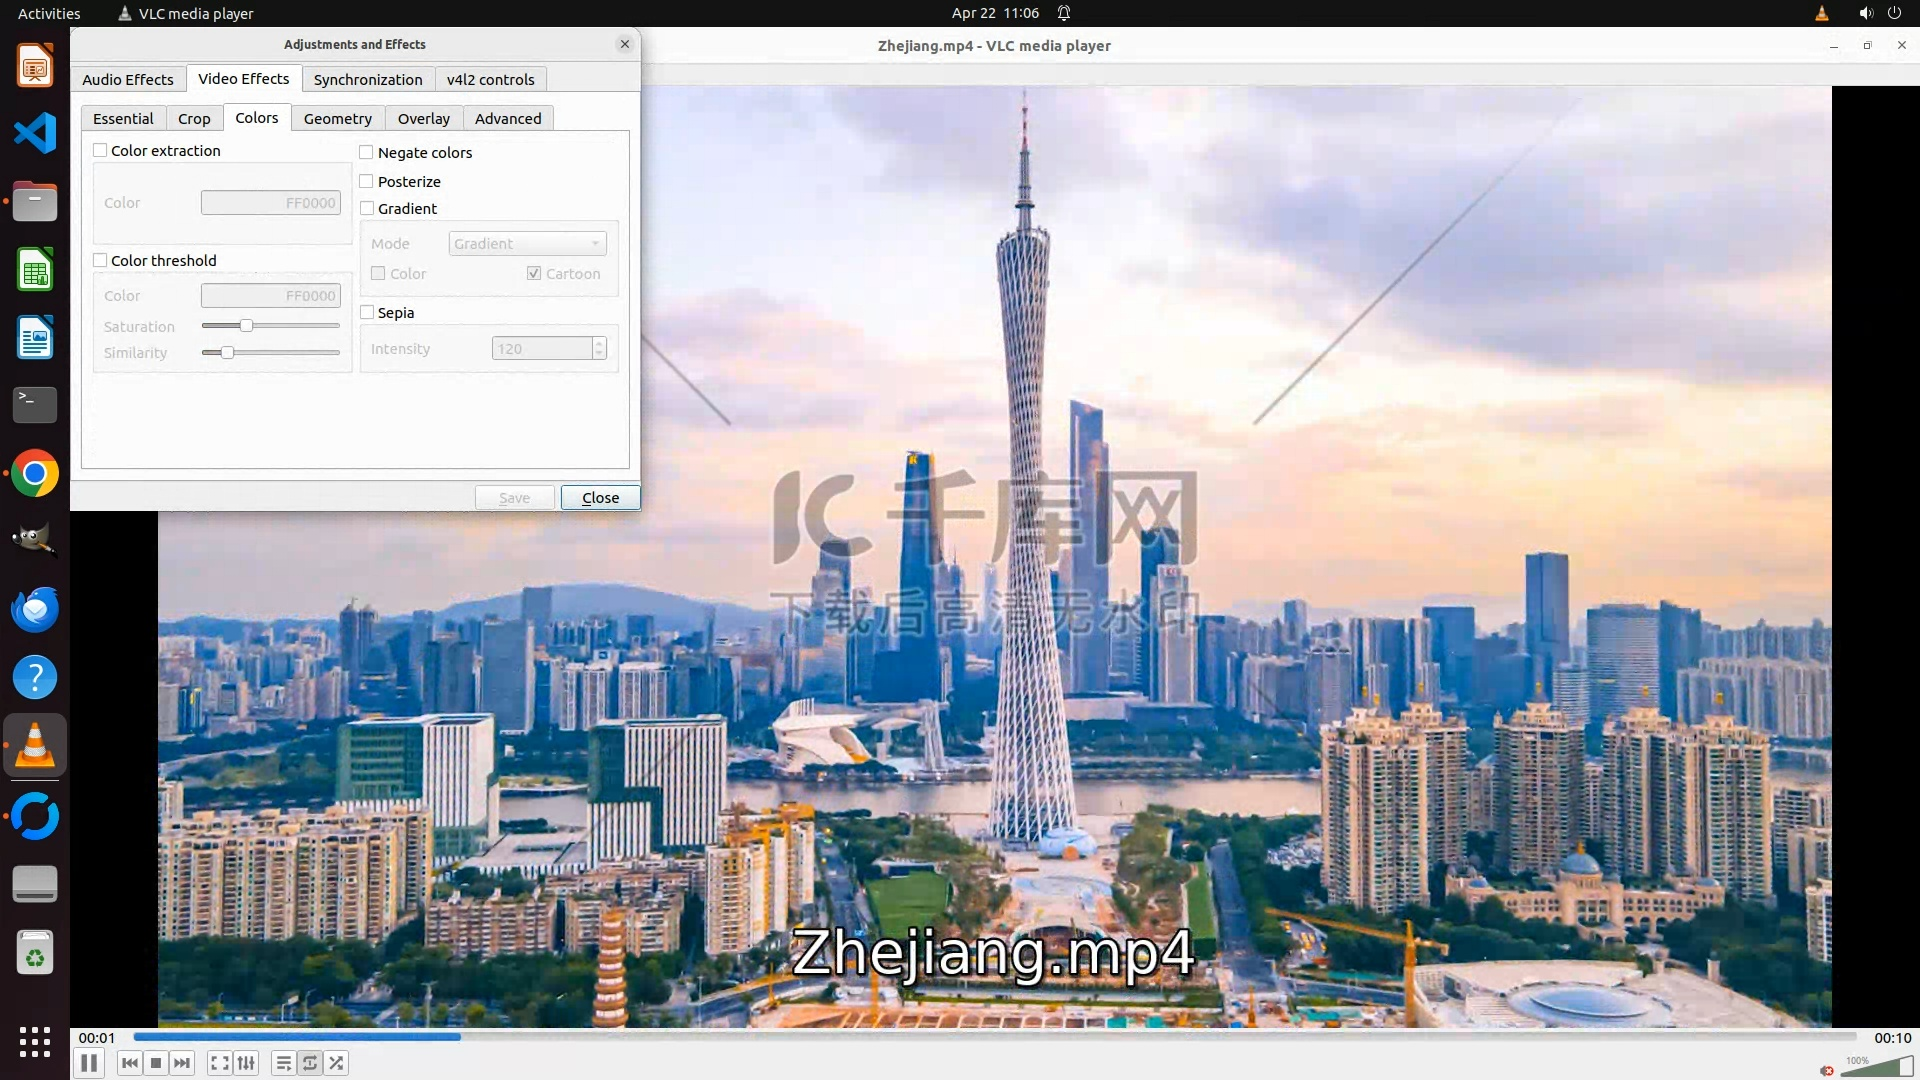Screen dimensions: 1920x1080
Task: Open the Gradient mode dropdown
Action: click(x=527, y=243)
